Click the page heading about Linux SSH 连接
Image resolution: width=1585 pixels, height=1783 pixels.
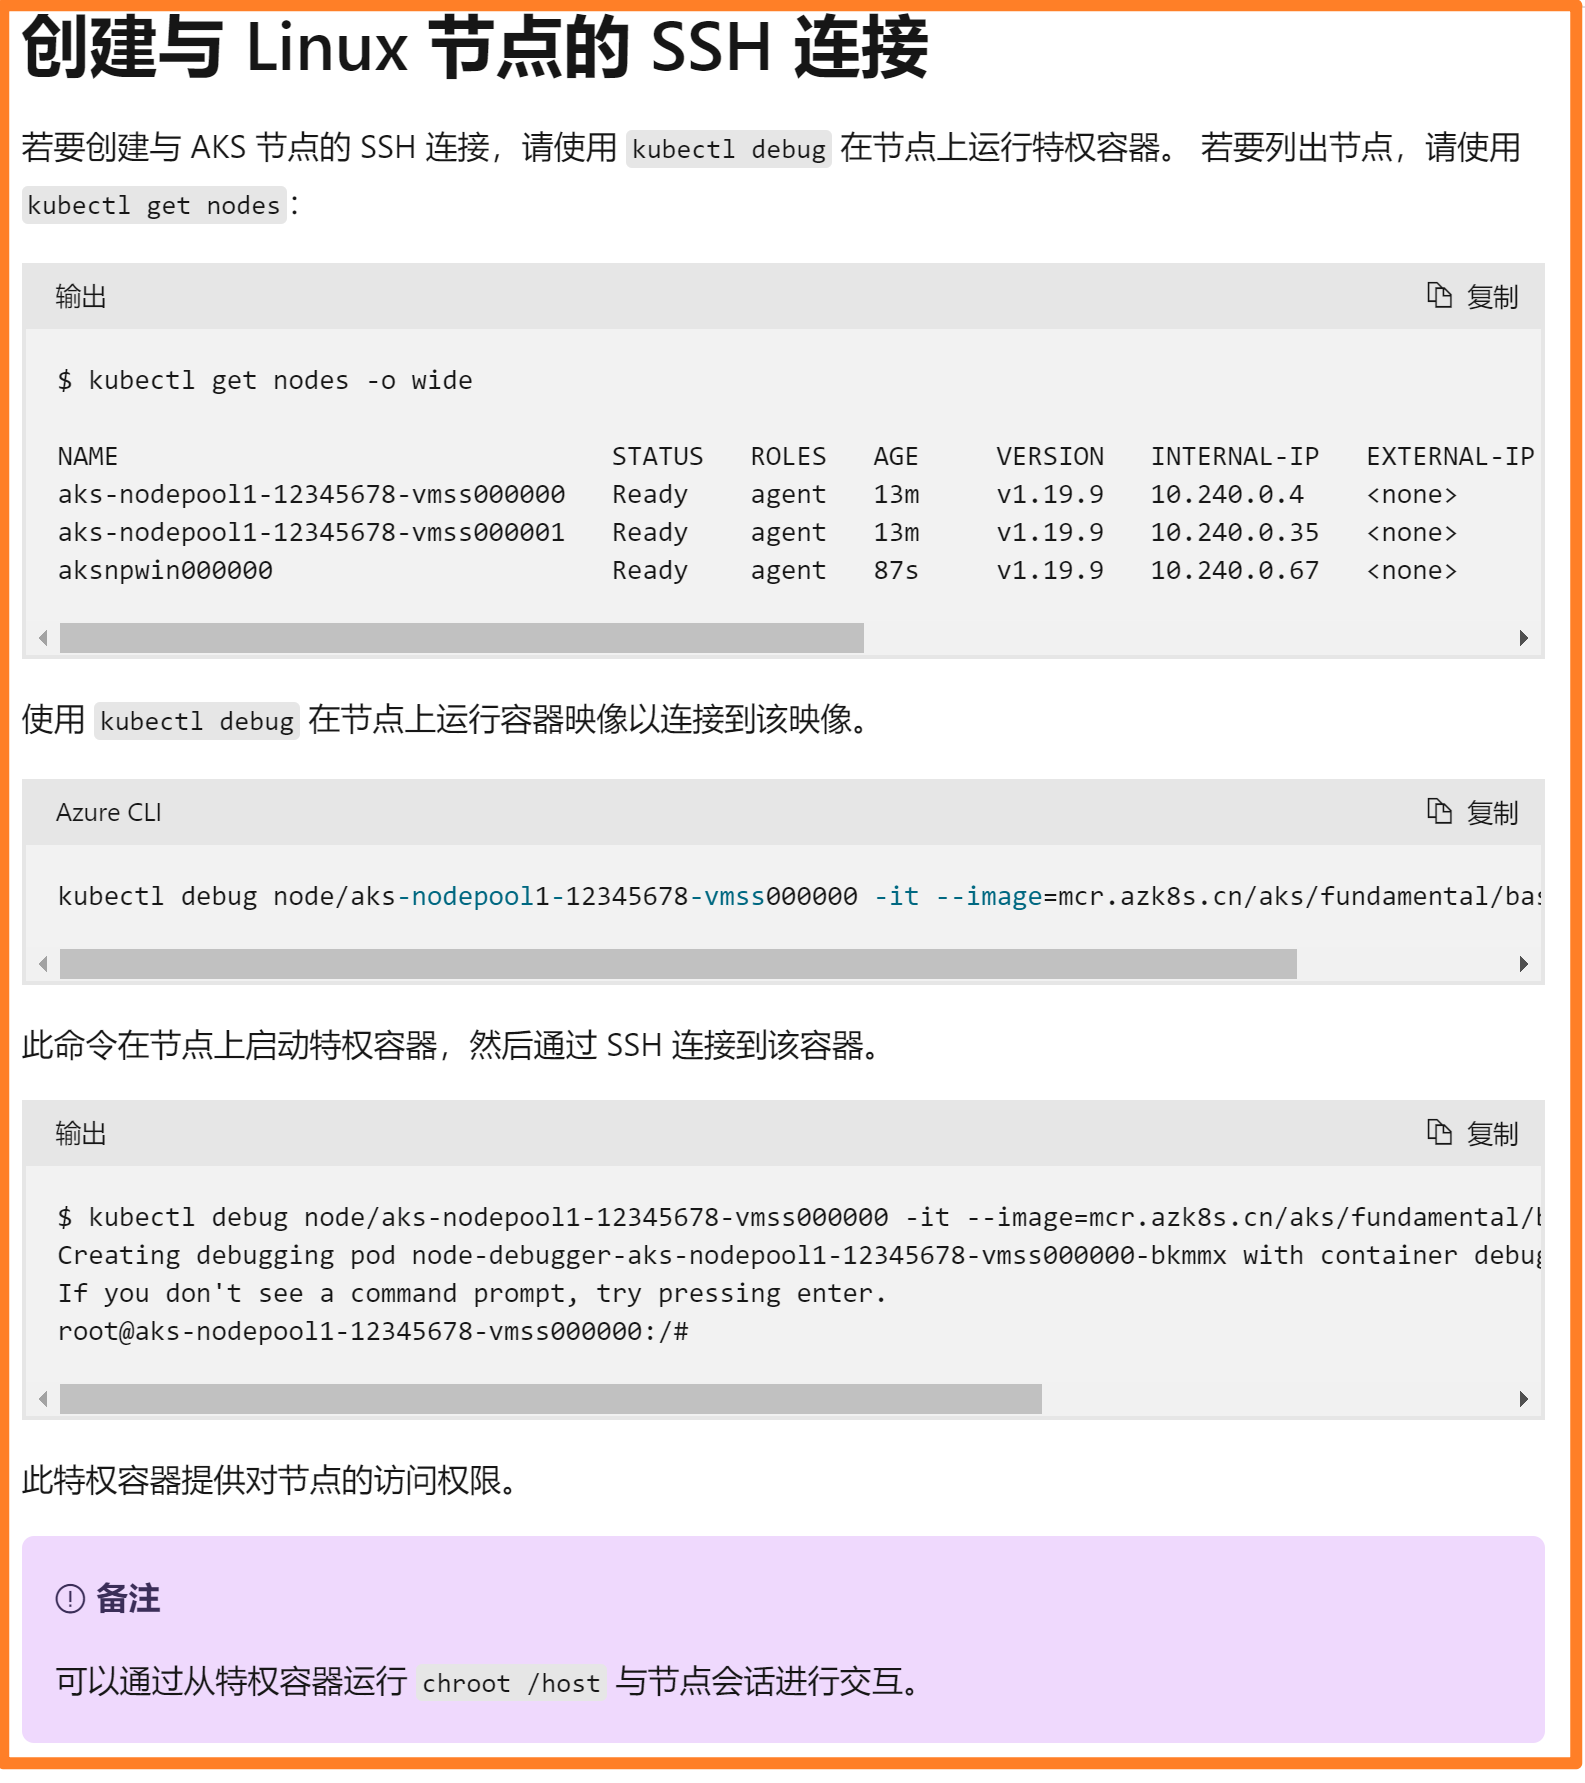[x=474, y=48]
